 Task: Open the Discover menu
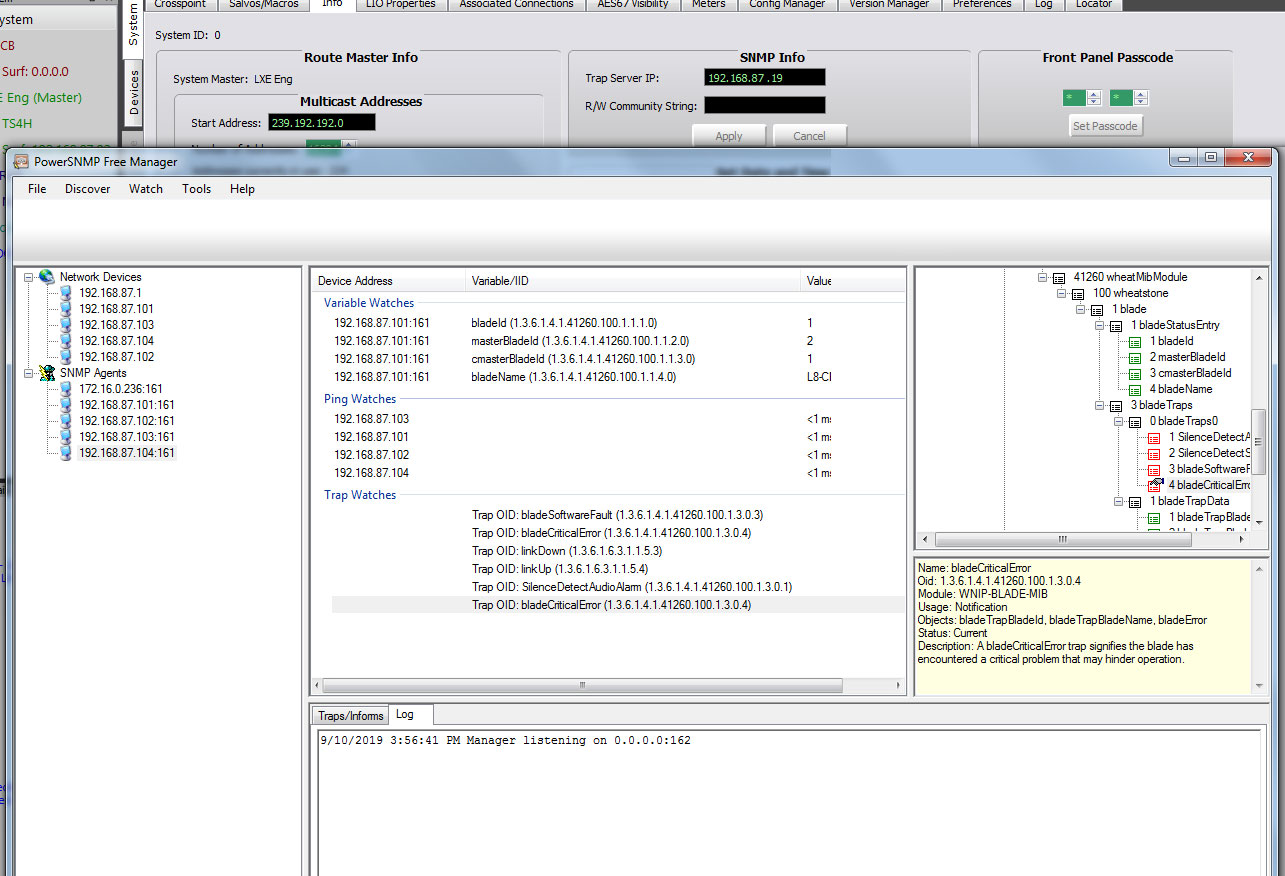[88, 189]
